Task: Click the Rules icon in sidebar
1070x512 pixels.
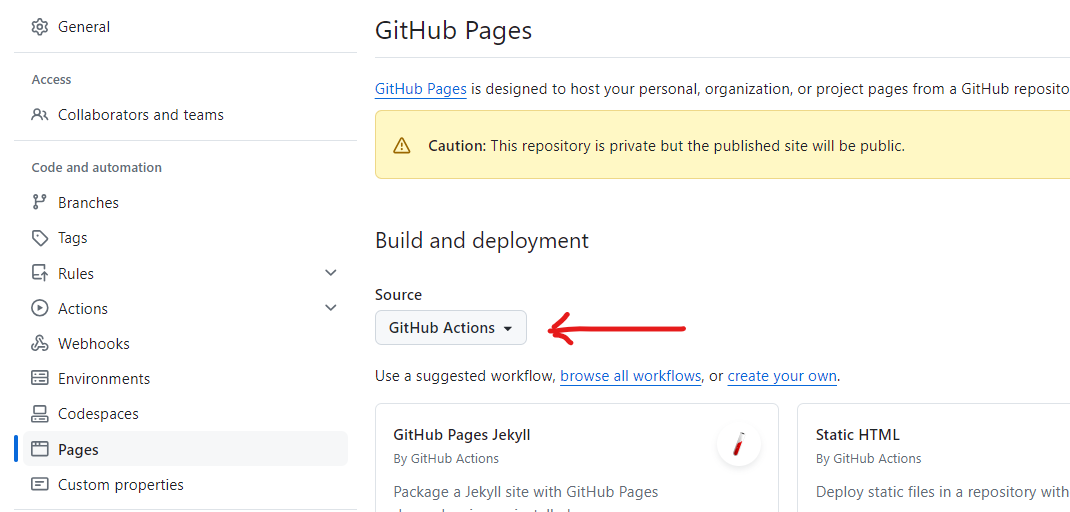Action: [40, 273]
